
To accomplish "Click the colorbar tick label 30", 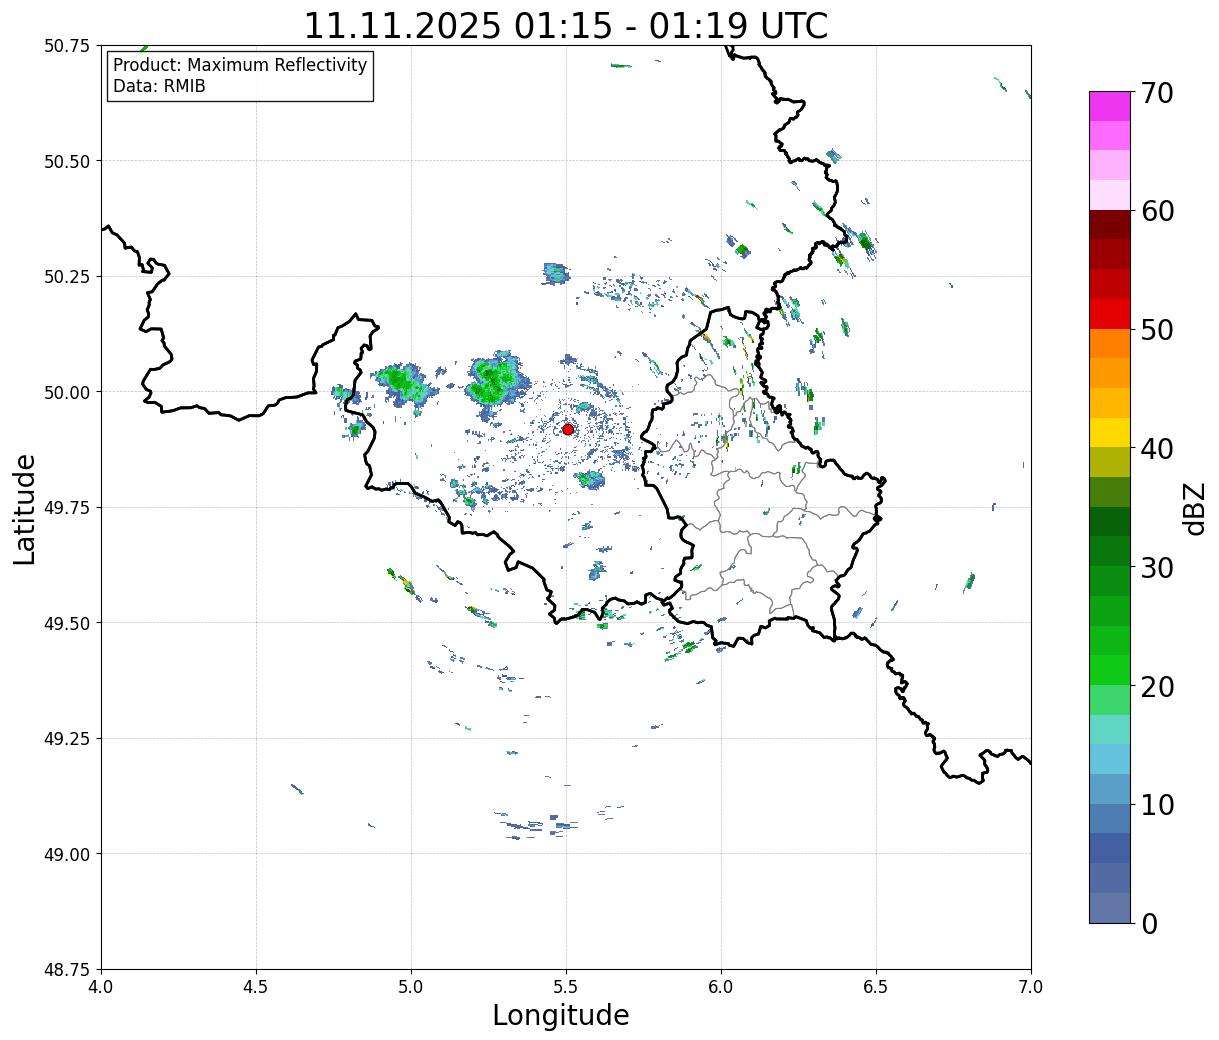I will tap(1157, 568).
